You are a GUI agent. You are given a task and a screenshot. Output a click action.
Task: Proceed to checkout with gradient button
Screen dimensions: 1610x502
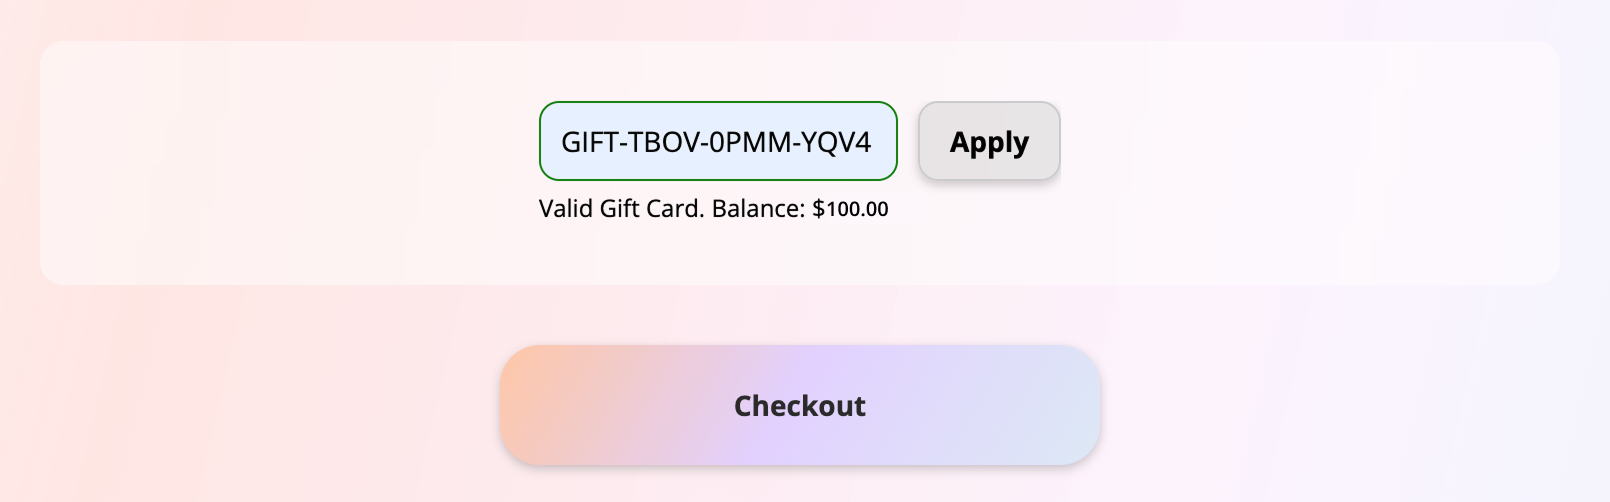click(x=800, y=405)
